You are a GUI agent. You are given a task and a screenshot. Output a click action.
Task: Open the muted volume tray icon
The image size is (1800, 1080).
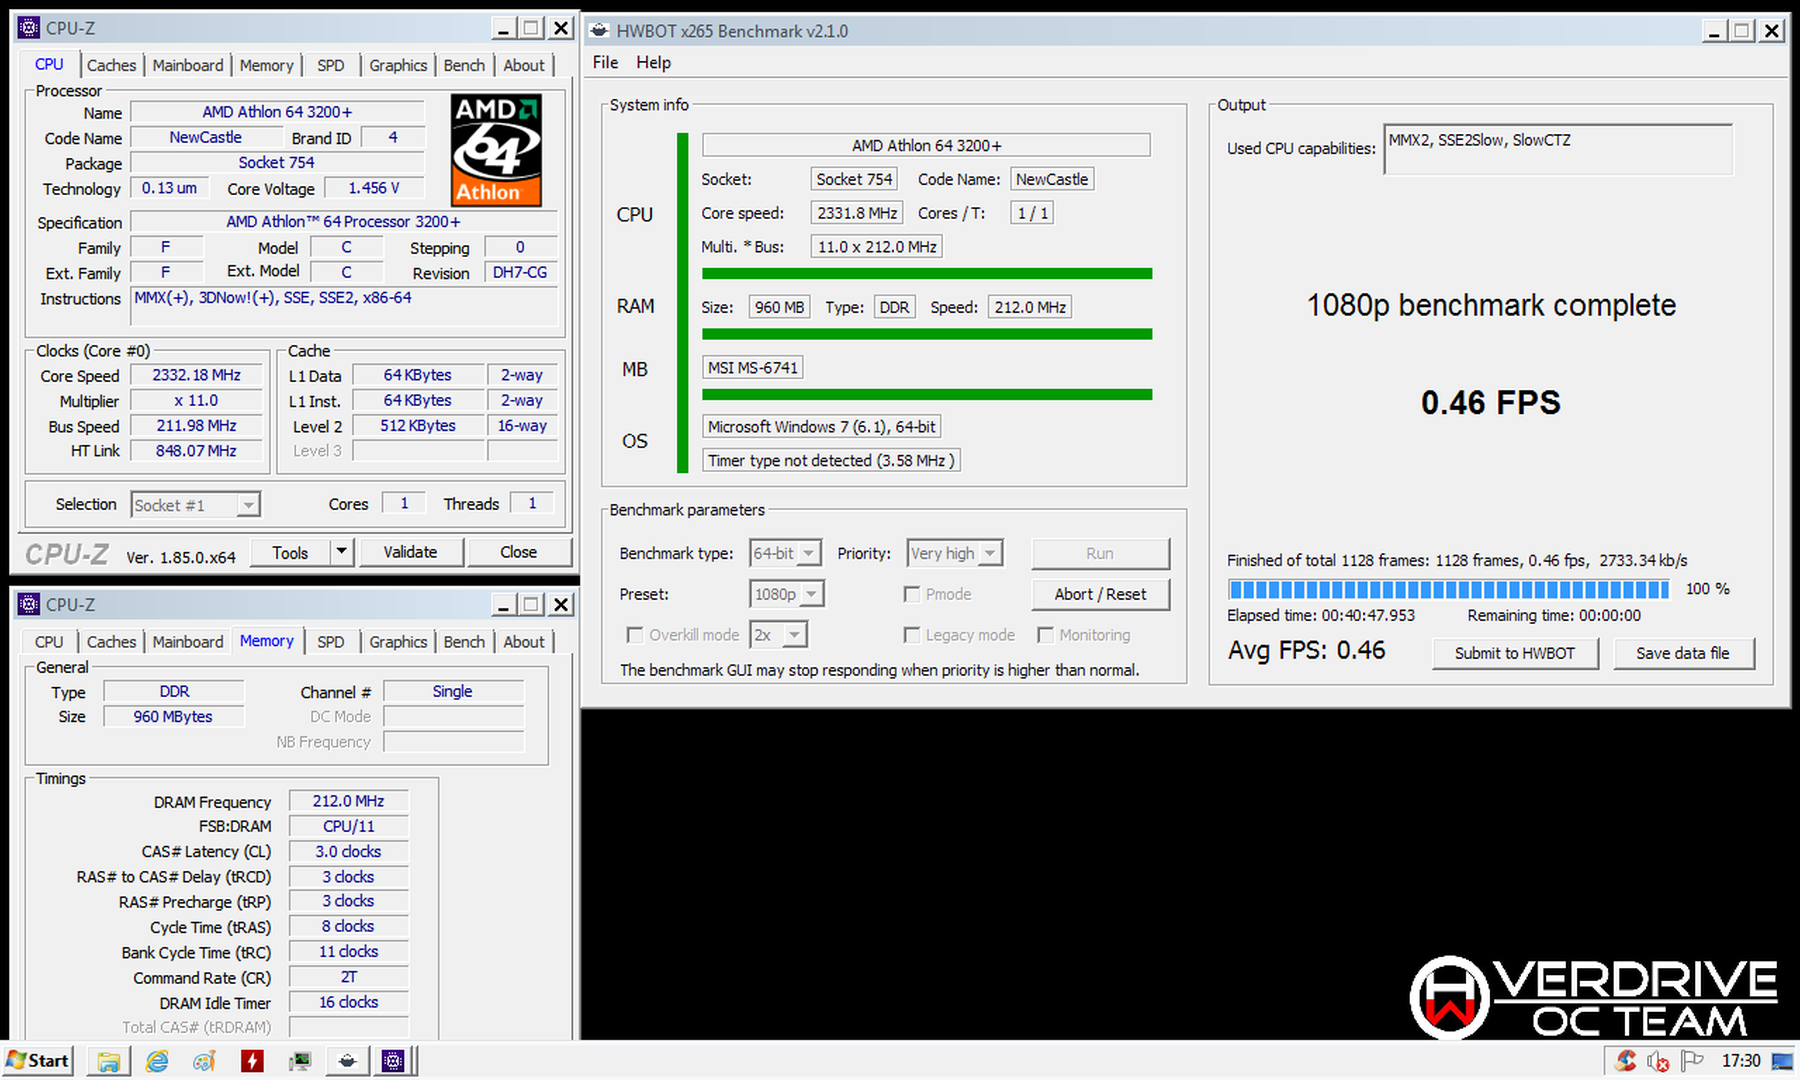point(1659,1061)
